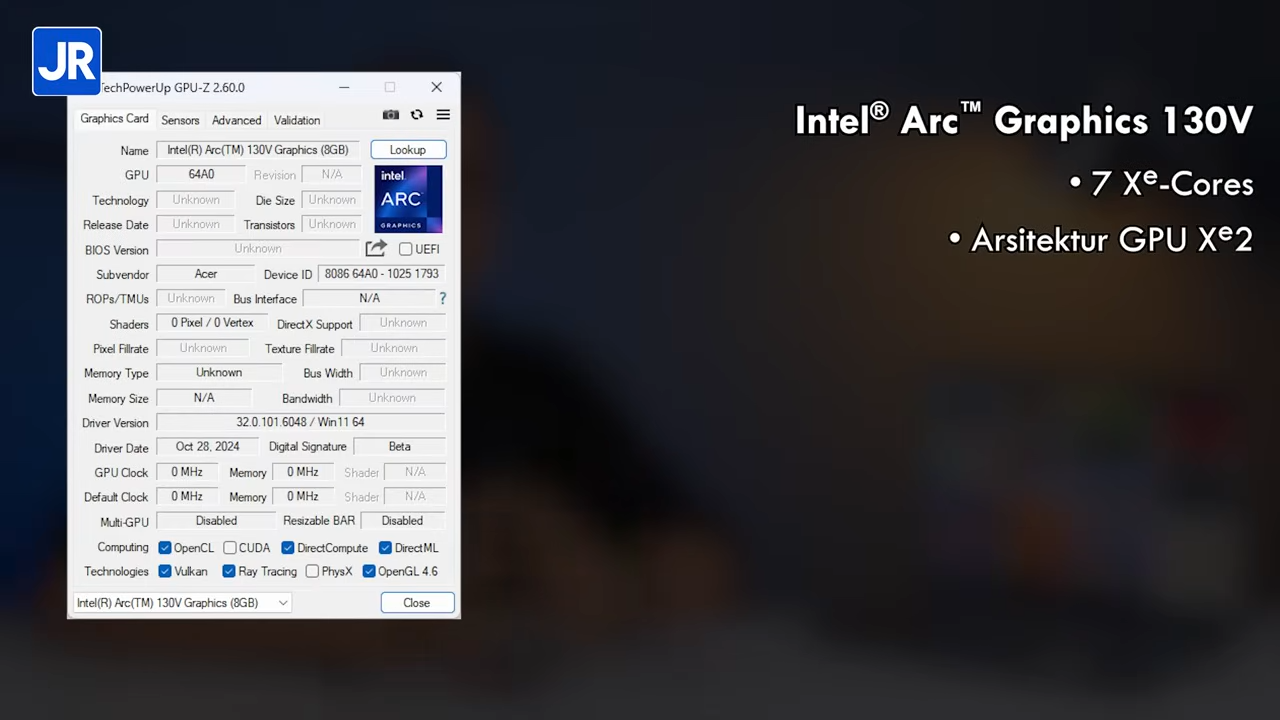Toggle the UEFI checkbox
Image resolution: width=1280 pixels, height=720 pixels.
[x=406, y=249]
